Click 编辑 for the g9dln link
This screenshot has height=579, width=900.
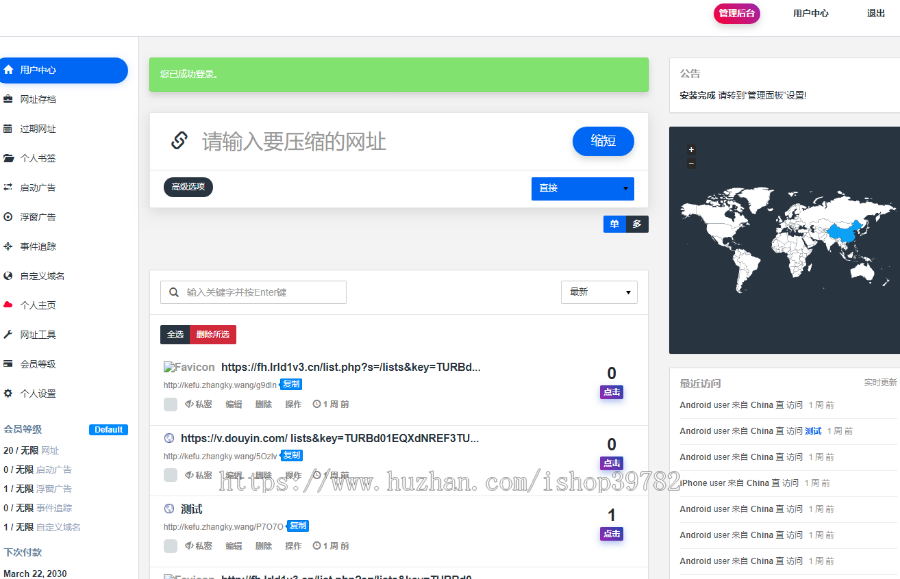click(234, 404)
